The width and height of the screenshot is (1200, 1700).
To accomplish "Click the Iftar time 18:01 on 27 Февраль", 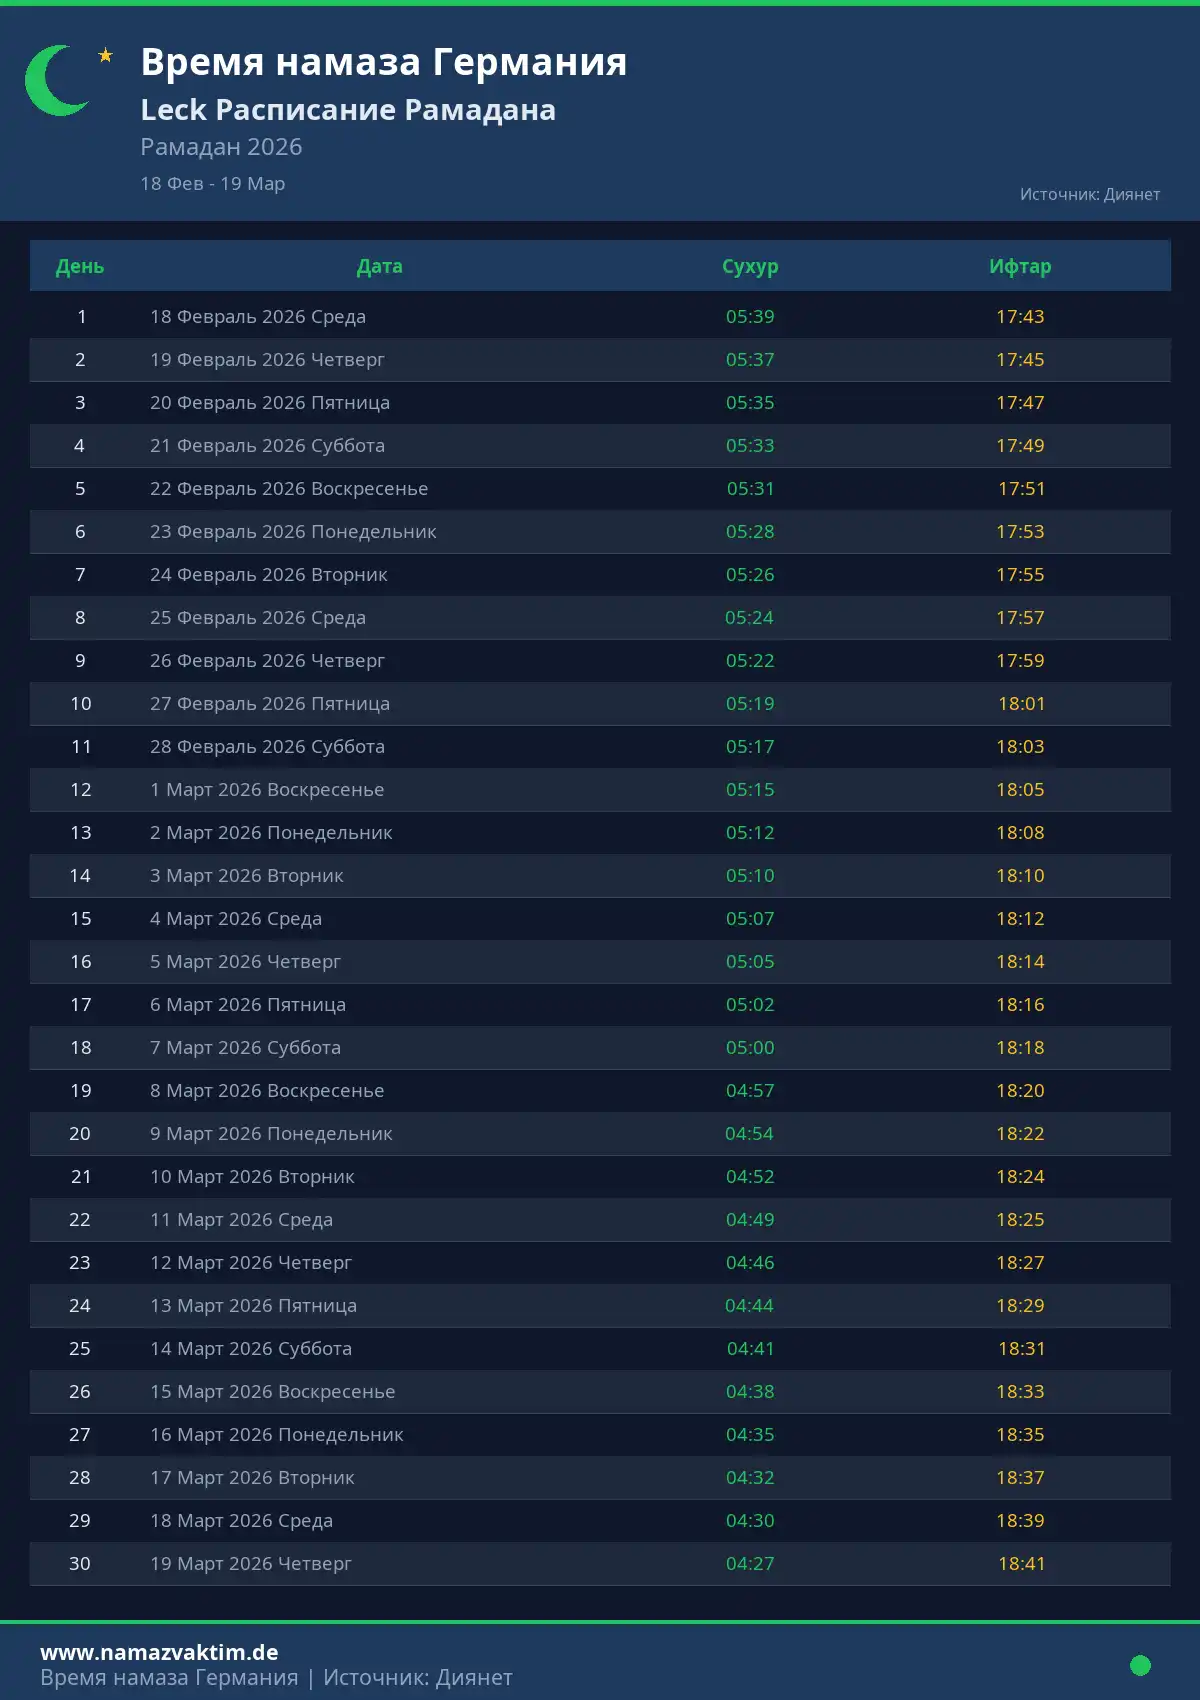I will coord(1021,704).
